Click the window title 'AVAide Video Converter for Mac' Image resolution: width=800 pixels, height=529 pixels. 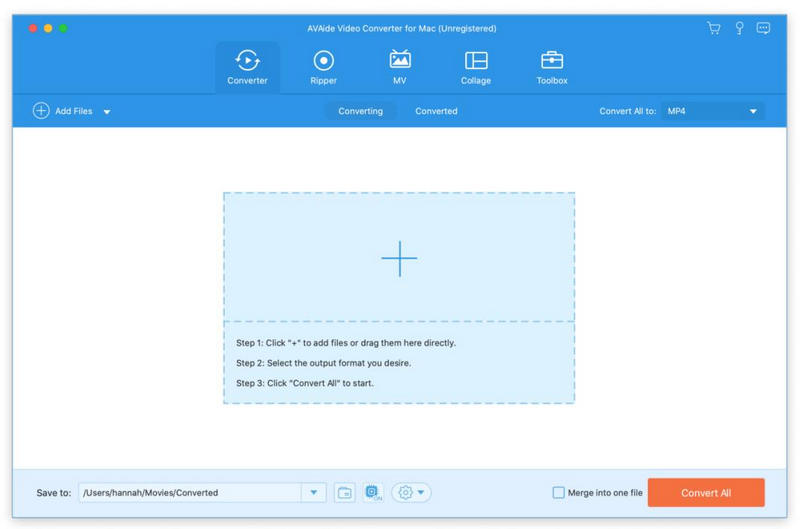coord(402,29)
